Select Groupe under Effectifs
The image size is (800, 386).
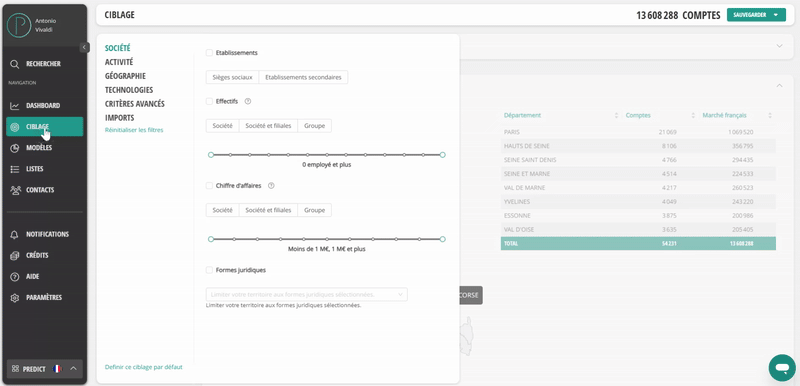314,126
